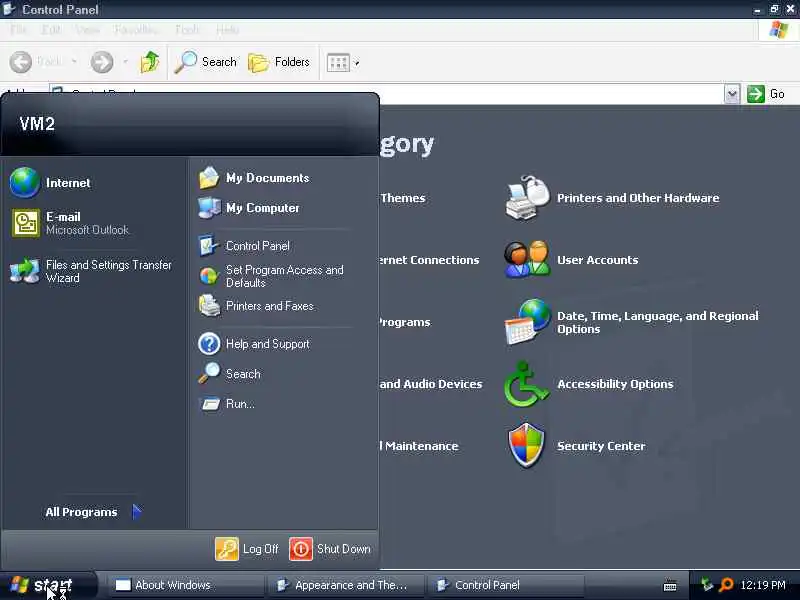
Task: Click the Search toolbar button
Action: [205, 62]
